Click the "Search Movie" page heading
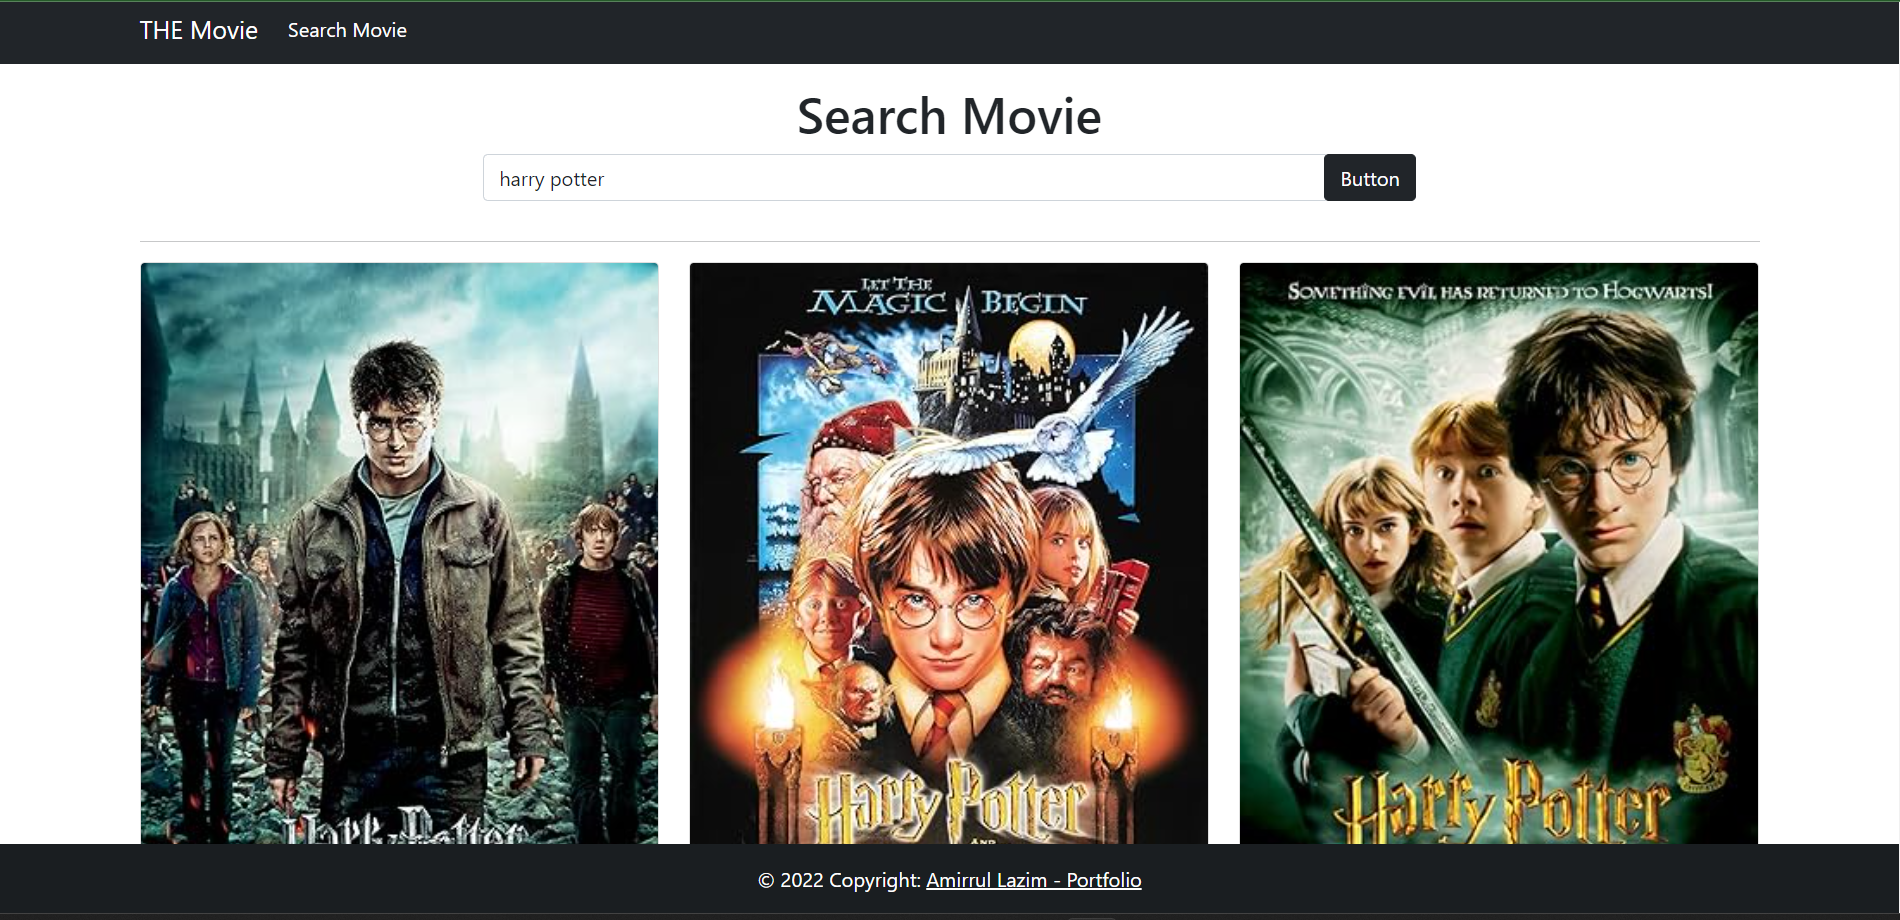 click(x=948, y=116)
